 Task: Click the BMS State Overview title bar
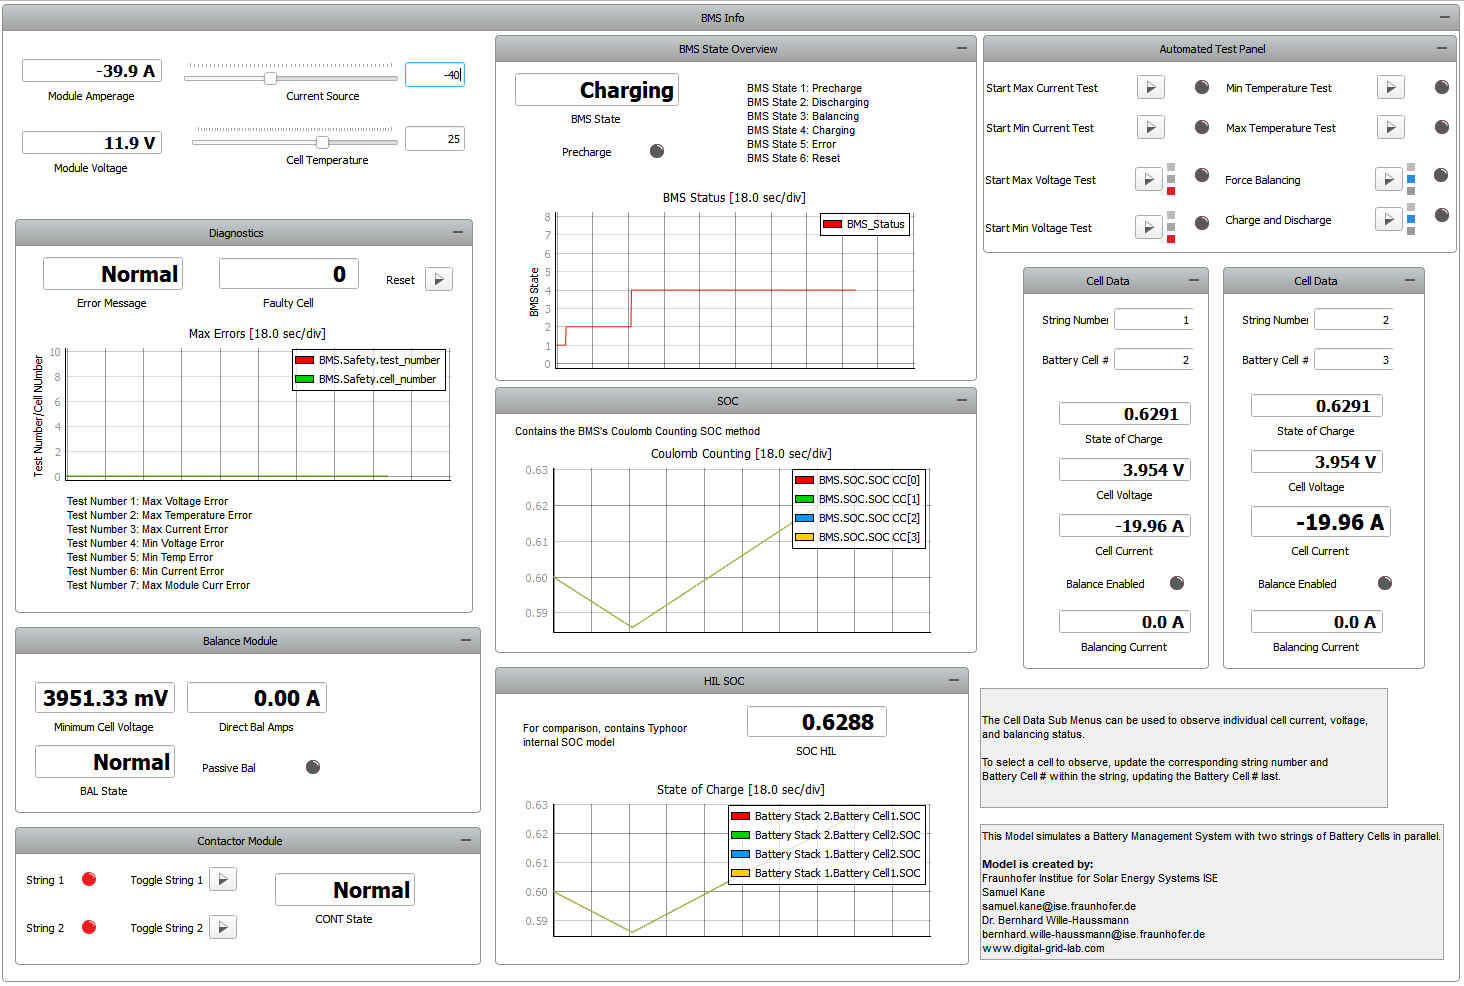[727, 49]
